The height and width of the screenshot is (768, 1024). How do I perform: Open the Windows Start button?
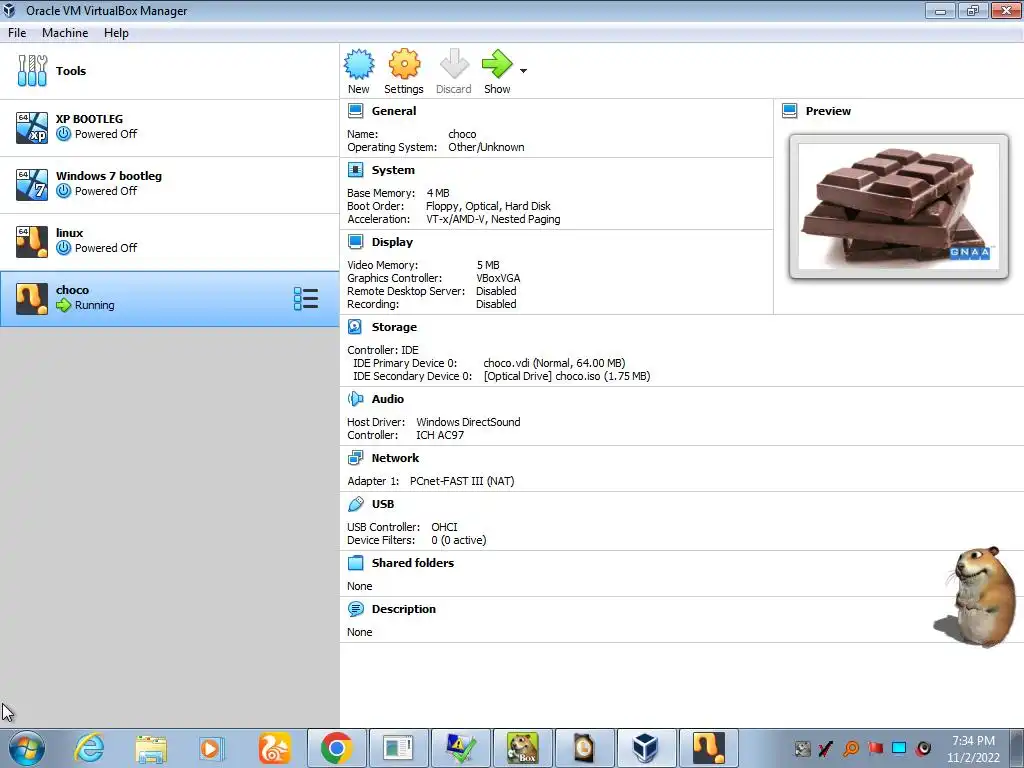27,748
